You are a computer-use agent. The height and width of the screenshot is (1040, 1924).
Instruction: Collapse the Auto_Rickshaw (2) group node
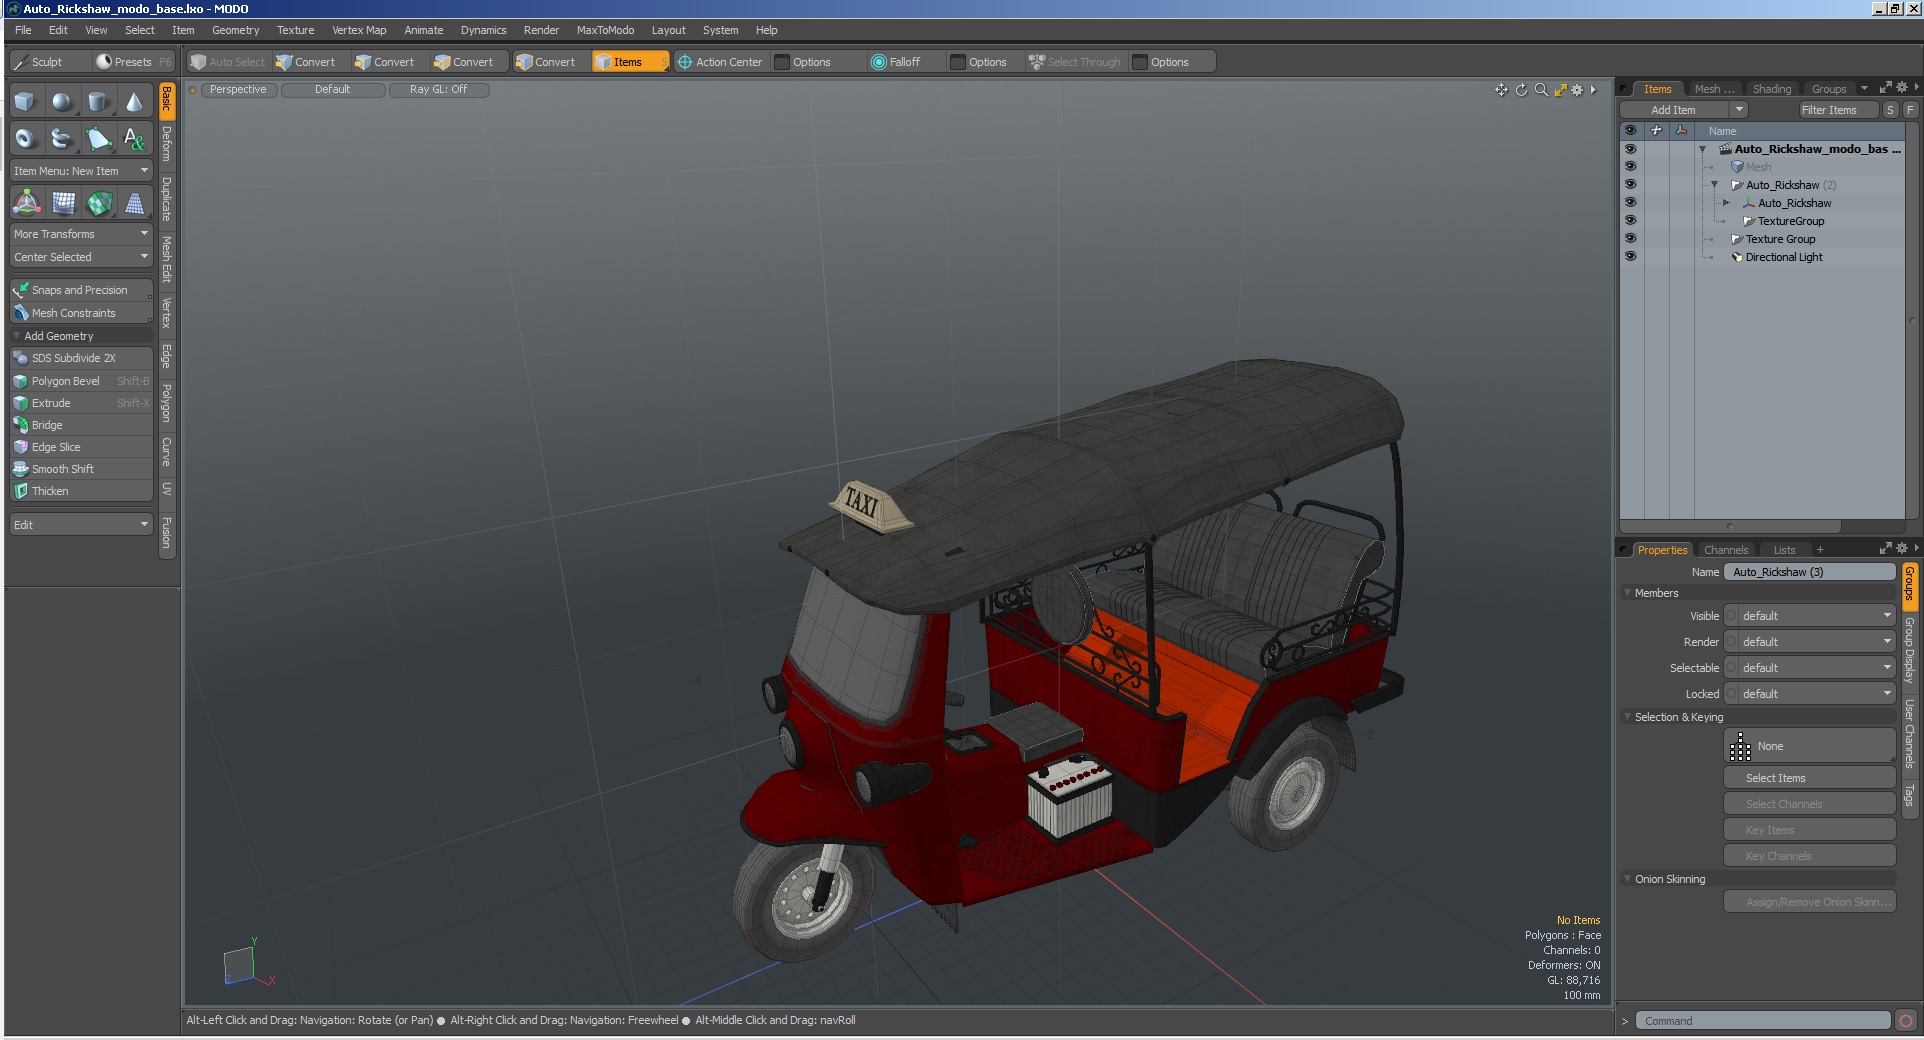(x=1714, y=185)
